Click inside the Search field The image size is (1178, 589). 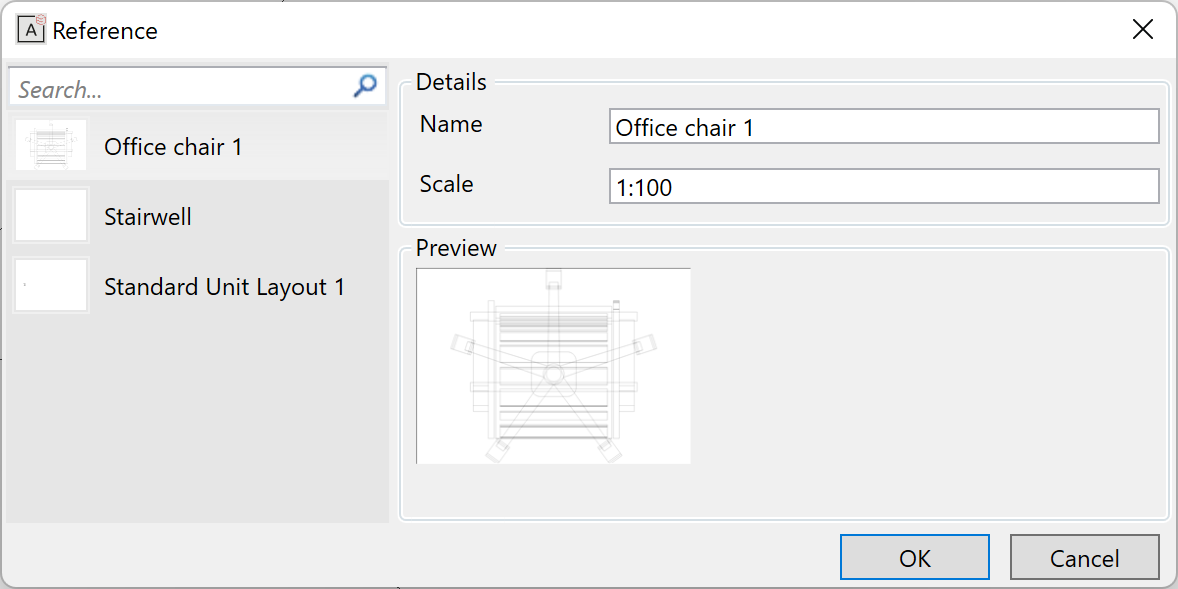[x=180, y=86]
